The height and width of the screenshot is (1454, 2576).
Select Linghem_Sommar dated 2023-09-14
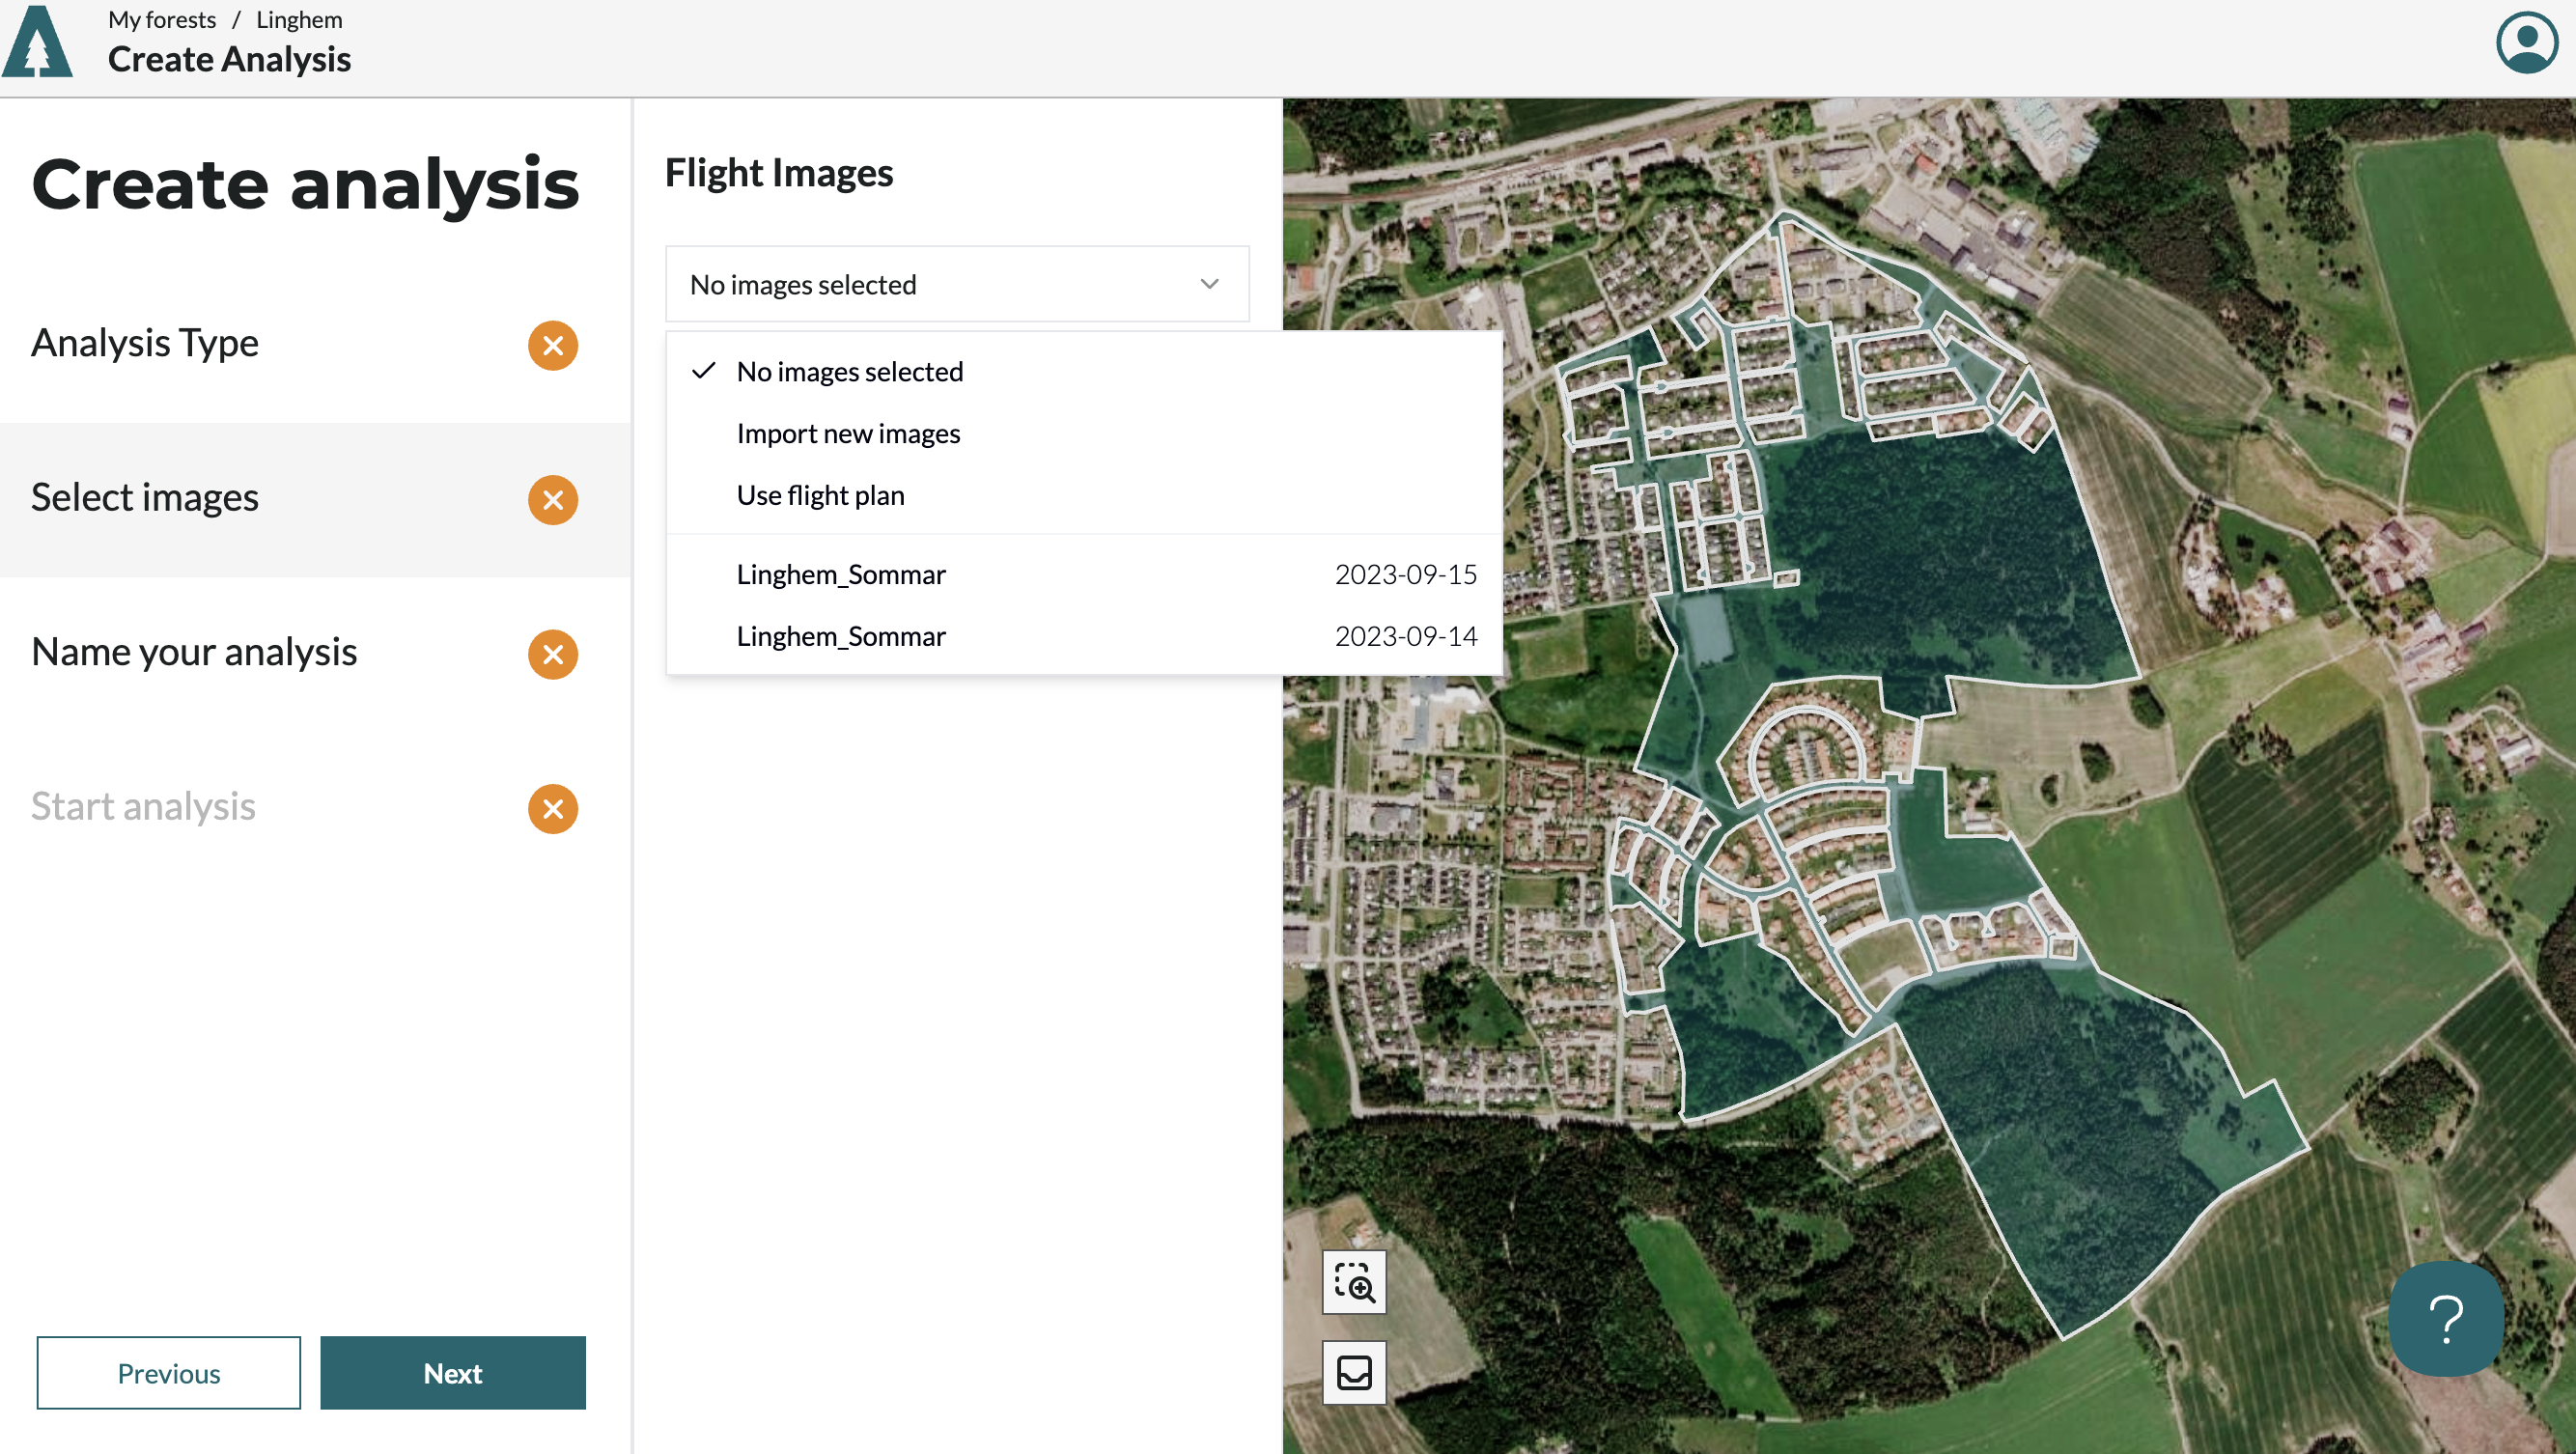click(1084, 636)
